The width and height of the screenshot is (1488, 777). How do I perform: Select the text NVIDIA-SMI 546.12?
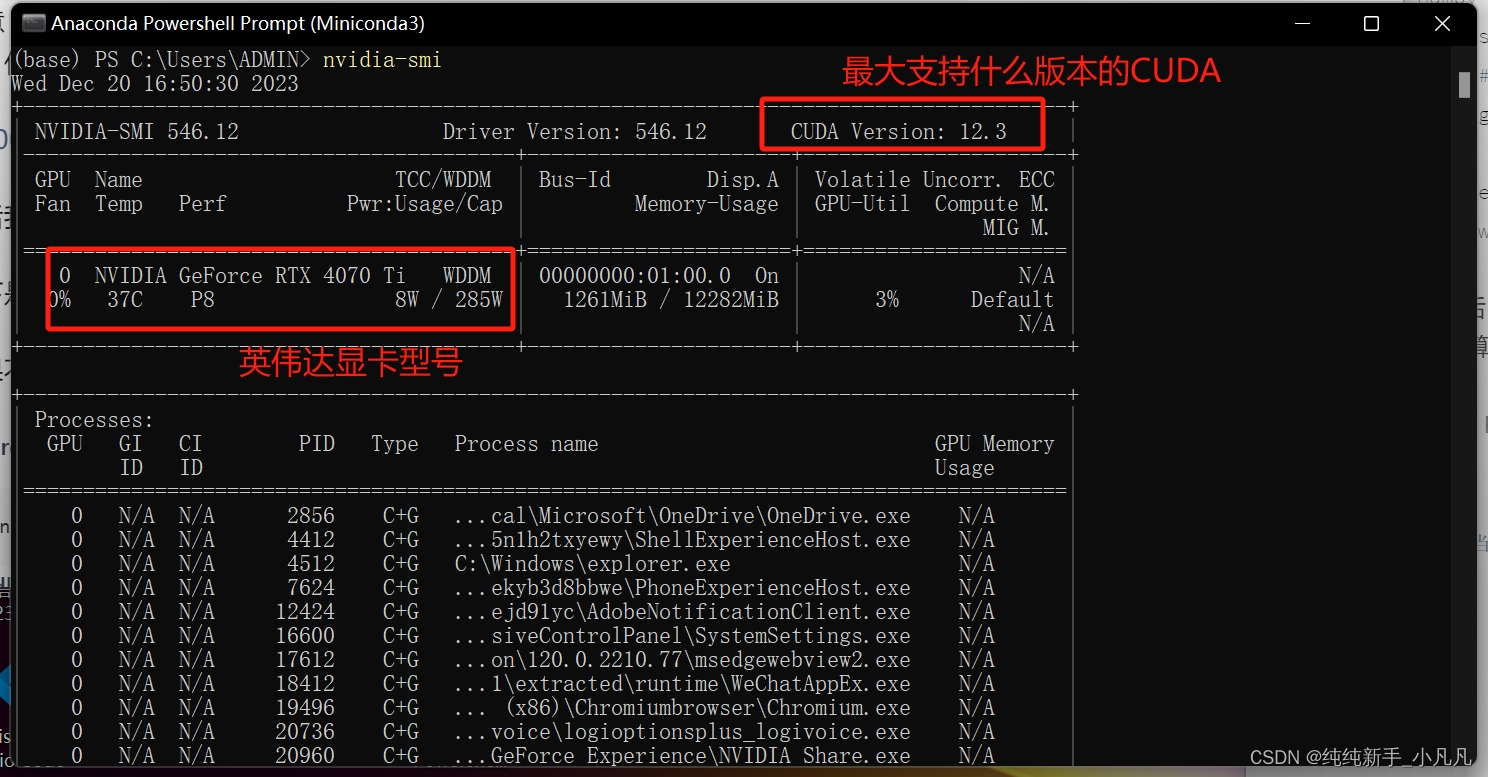[x=137, y=132]
